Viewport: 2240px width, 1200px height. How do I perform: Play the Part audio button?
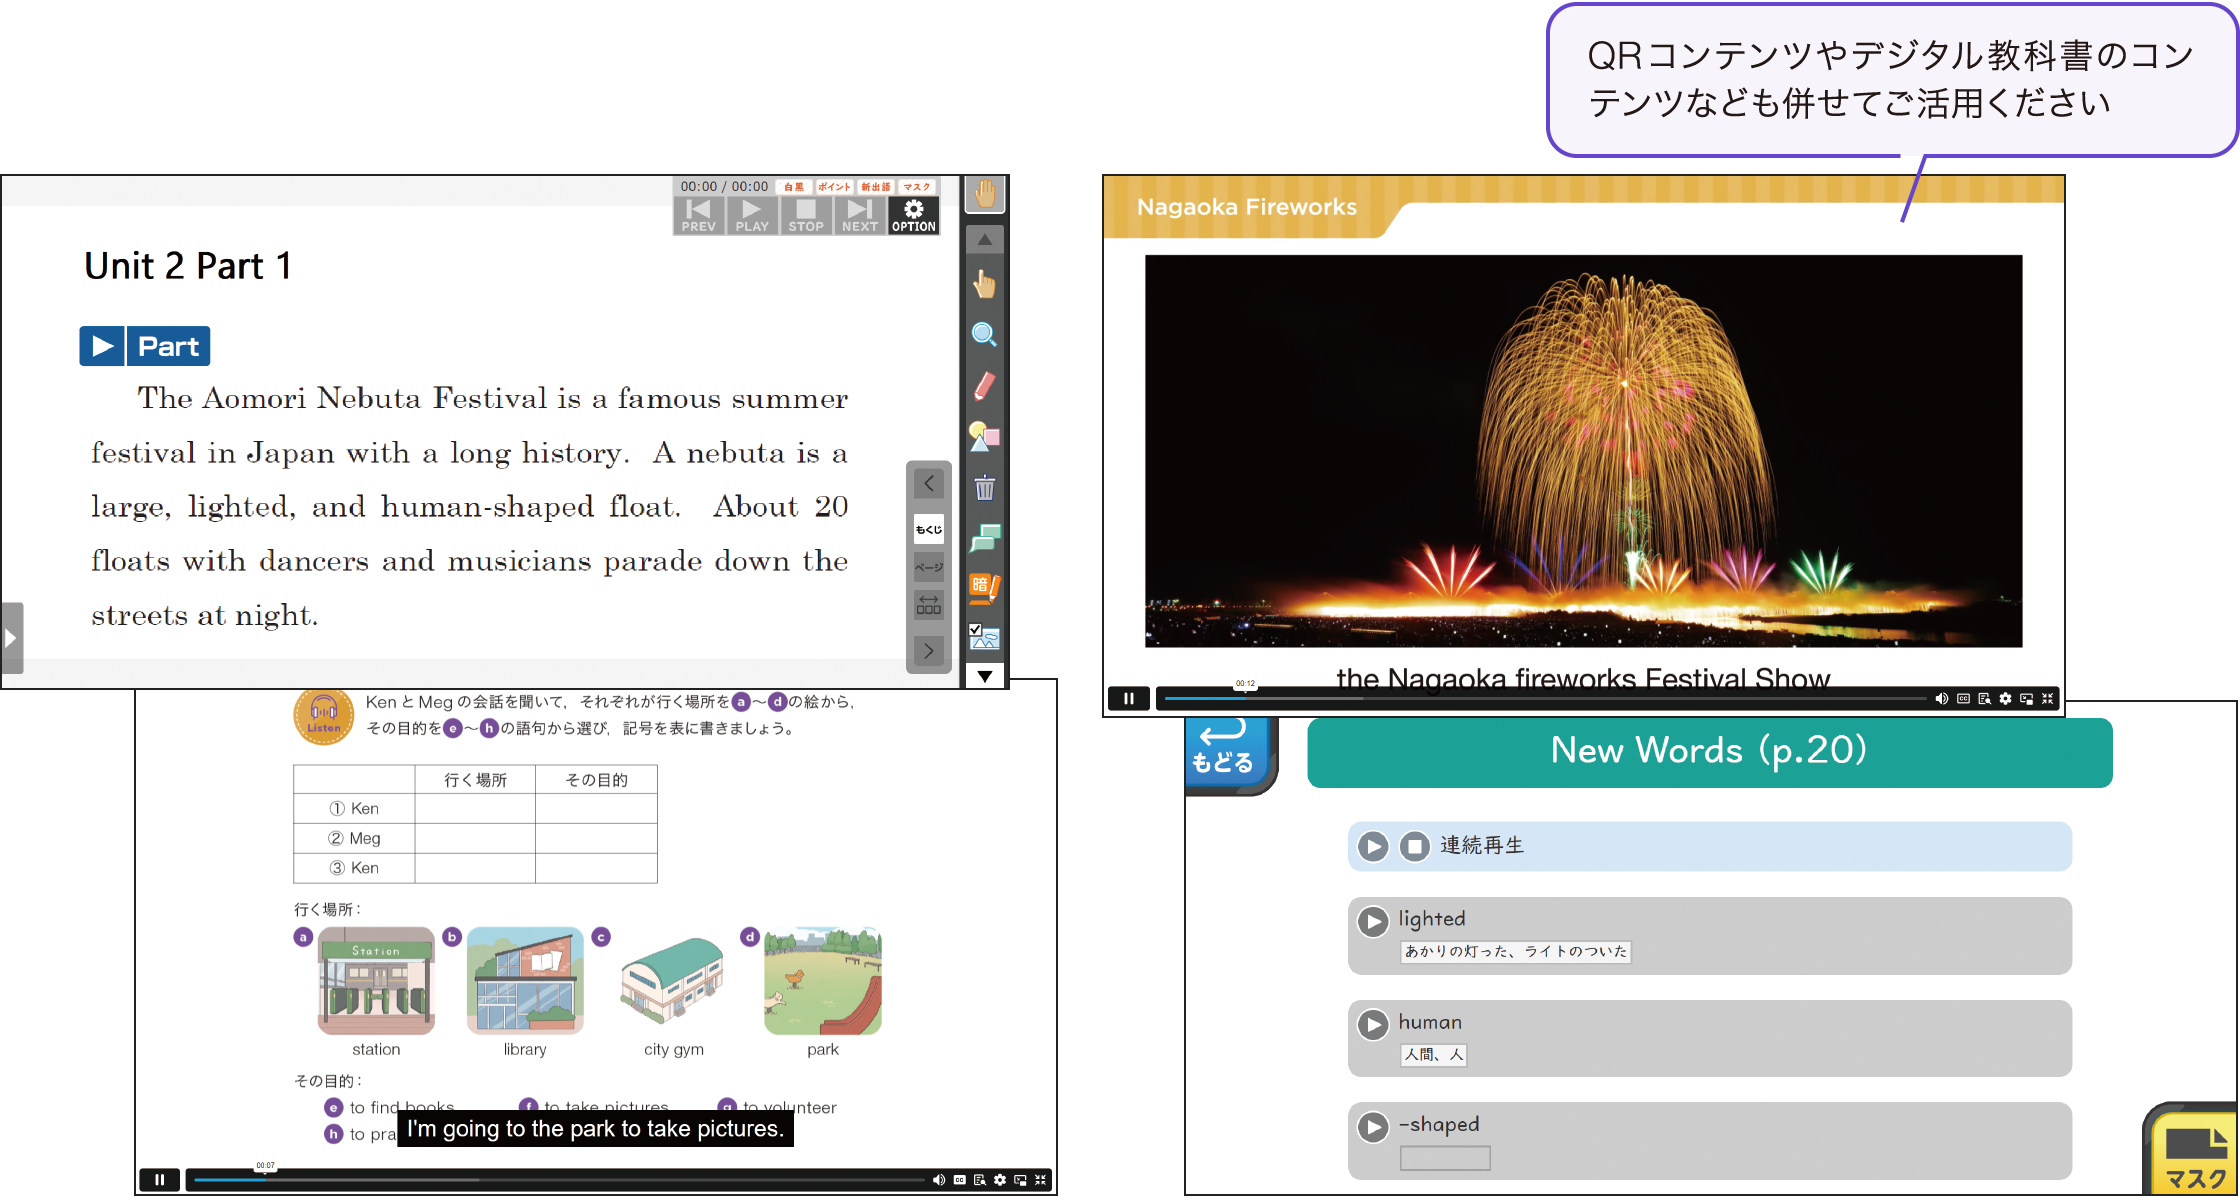(102, 346)
